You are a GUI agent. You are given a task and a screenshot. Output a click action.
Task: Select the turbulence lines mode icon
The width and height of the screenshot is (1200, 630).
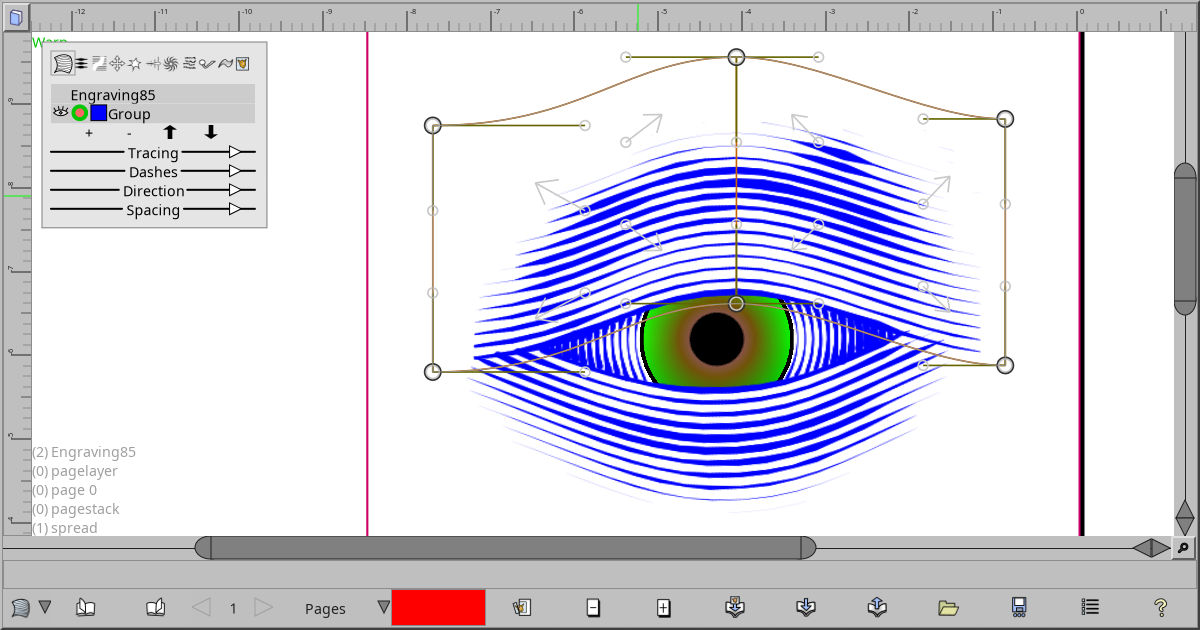[188, 62]
